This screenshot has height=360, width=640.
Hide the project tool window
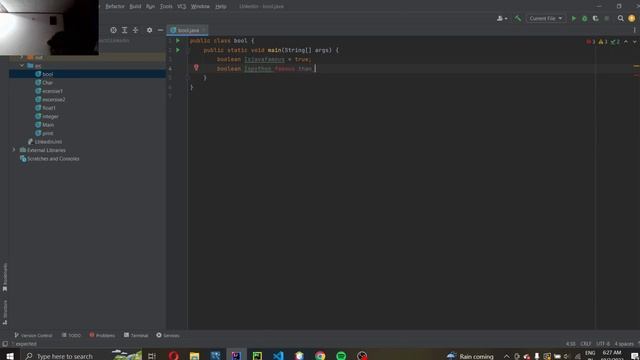160,30
